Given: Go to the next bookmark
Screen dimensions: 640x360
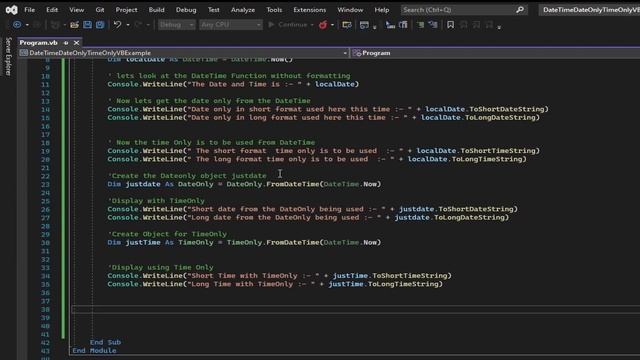Looking at the screenshot, I should pyautogui.click(x=476, y=25).
